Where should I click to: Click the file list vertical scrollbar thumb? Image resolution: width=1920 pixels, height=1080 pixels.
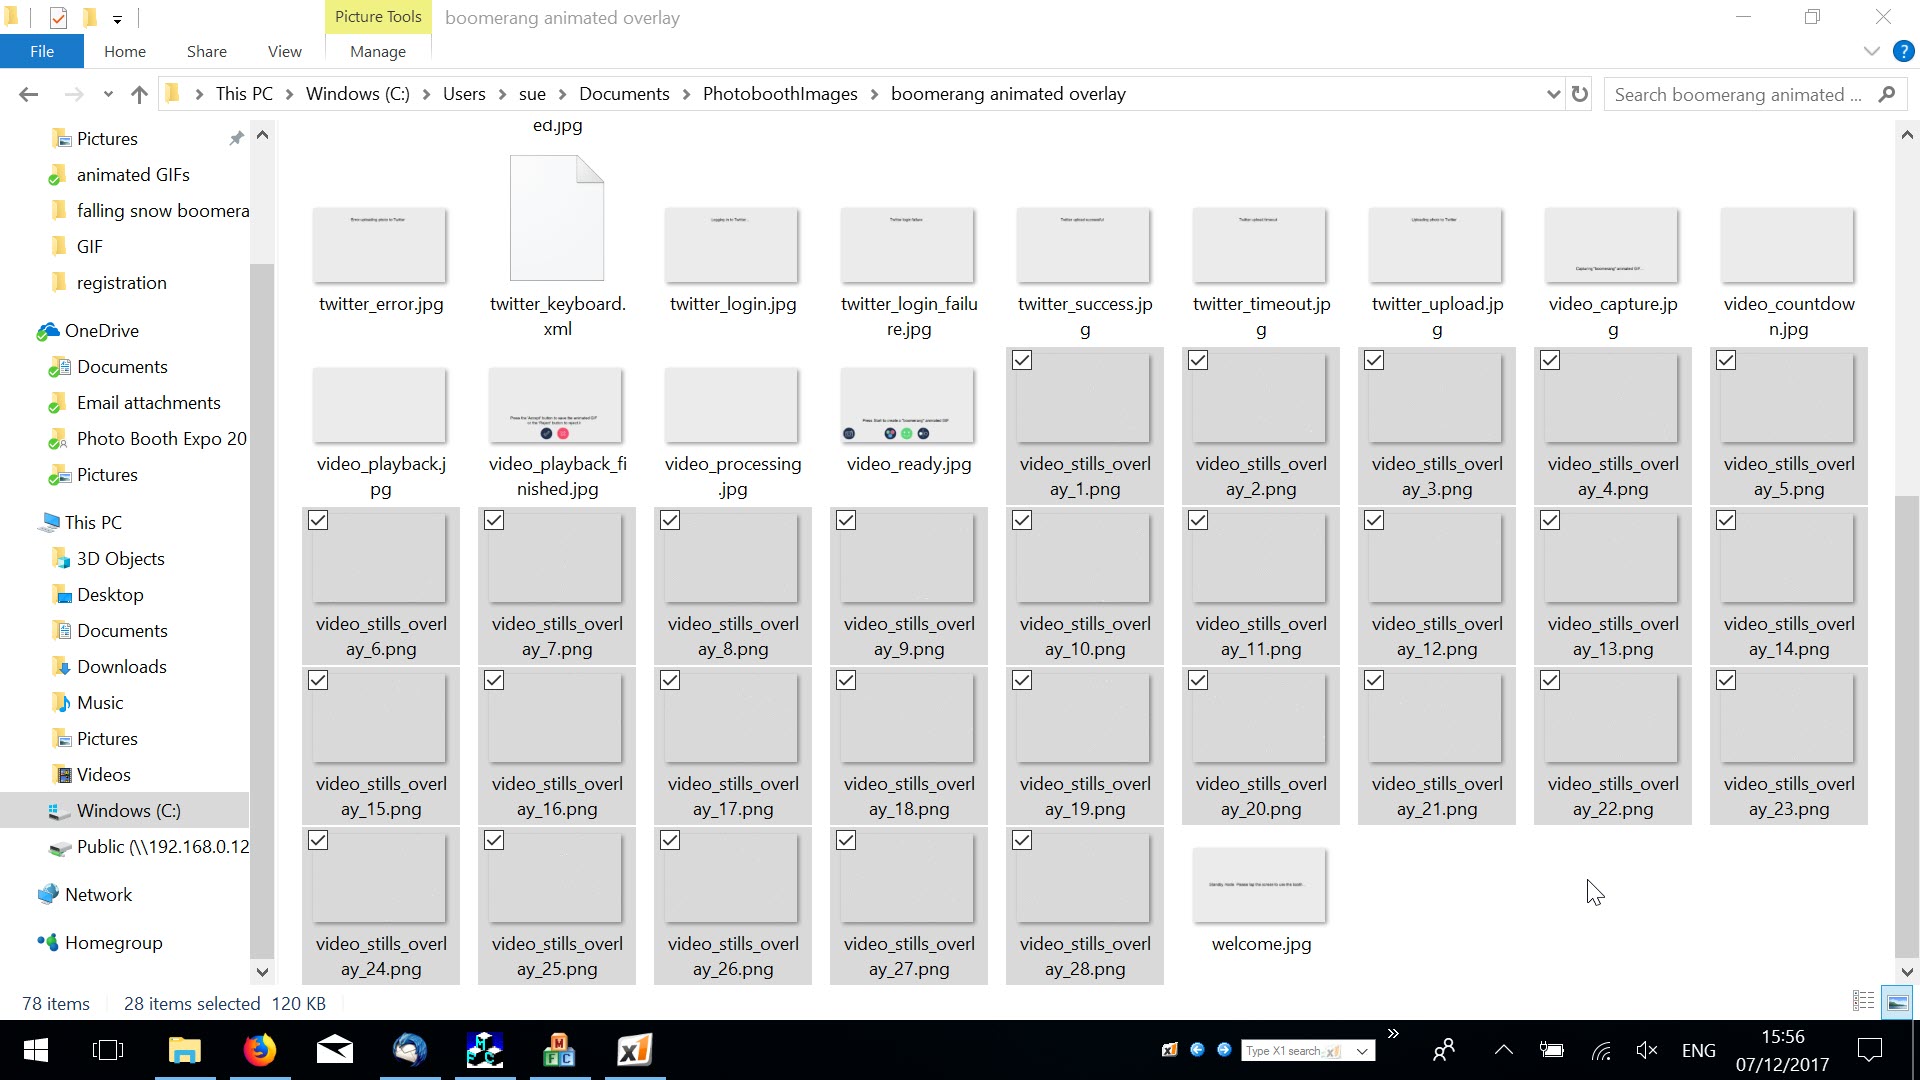(1907, 726)
